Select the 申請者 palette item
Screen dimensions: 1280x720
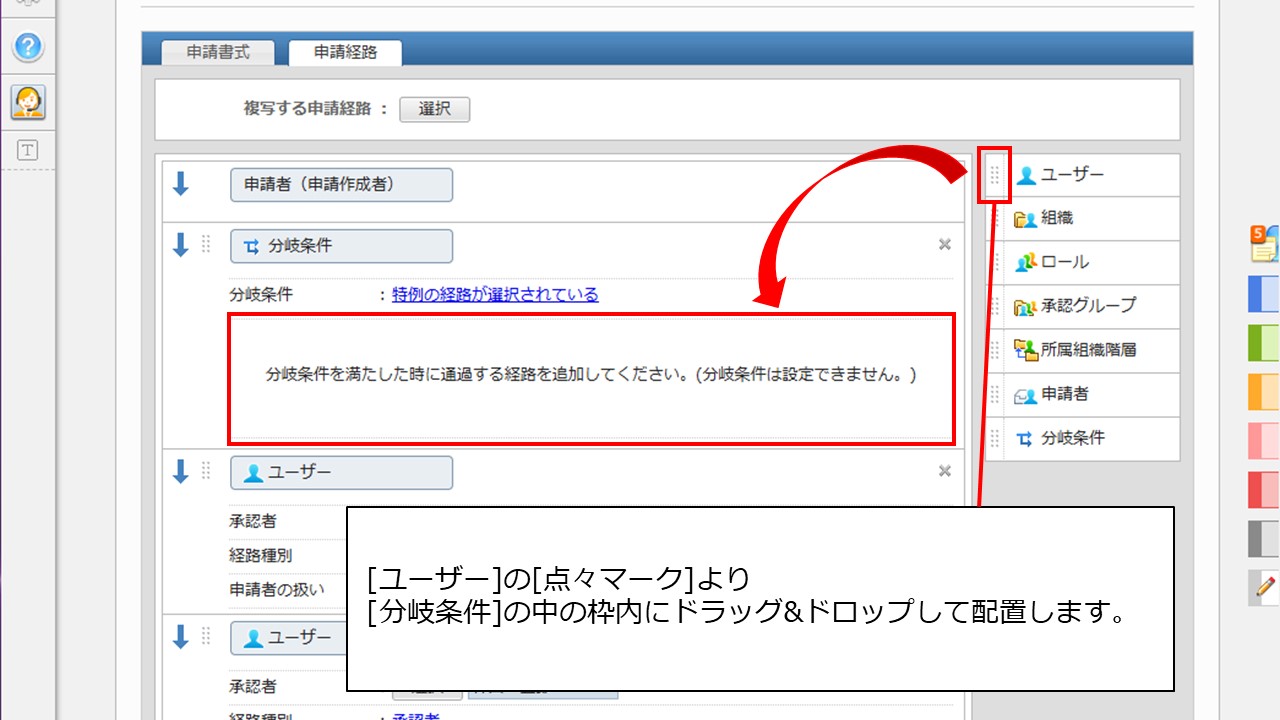1064,394
